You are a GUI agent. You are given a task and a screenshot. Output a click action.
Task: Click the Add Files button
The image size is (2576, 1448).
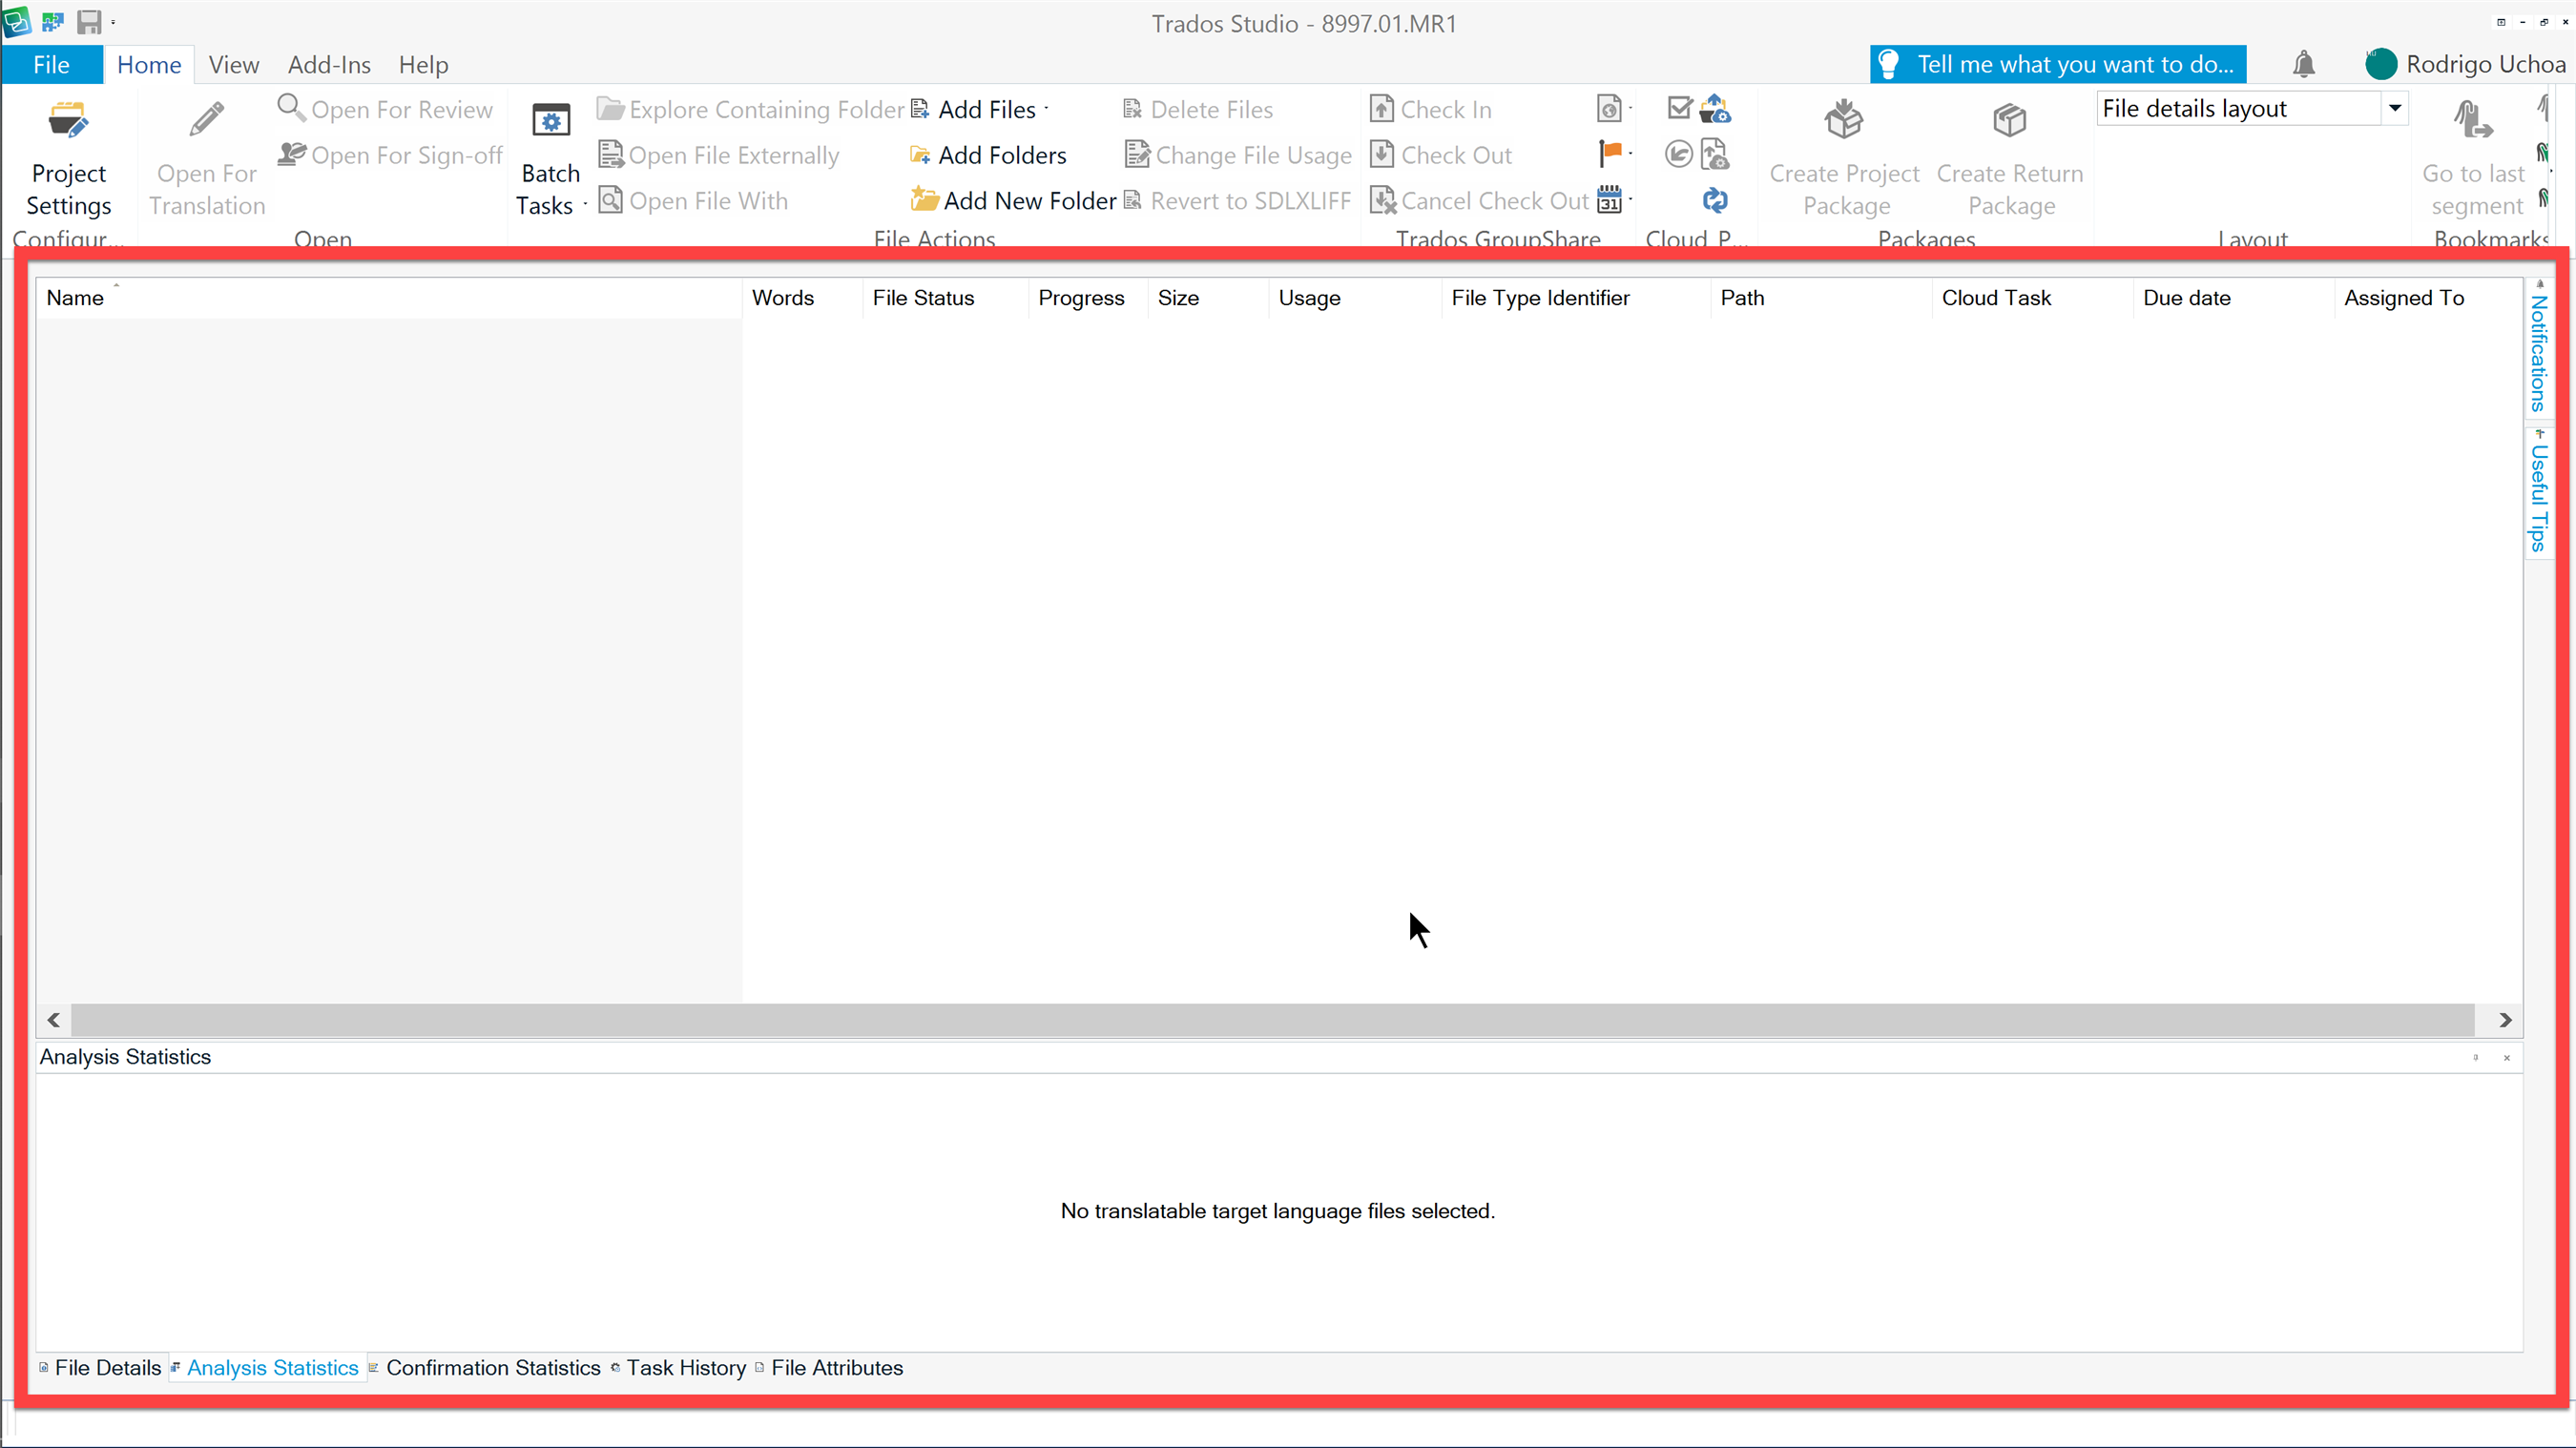(x=973, y=109)
